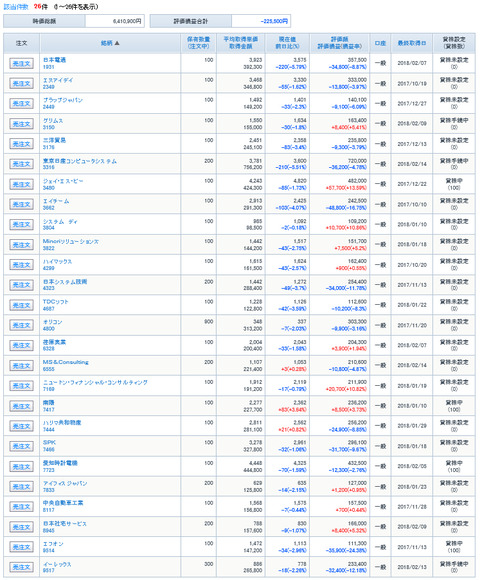Screen dimensions: 480x580
Task: Click 売注文 button for SPK 7466
Action: point(21,446)
